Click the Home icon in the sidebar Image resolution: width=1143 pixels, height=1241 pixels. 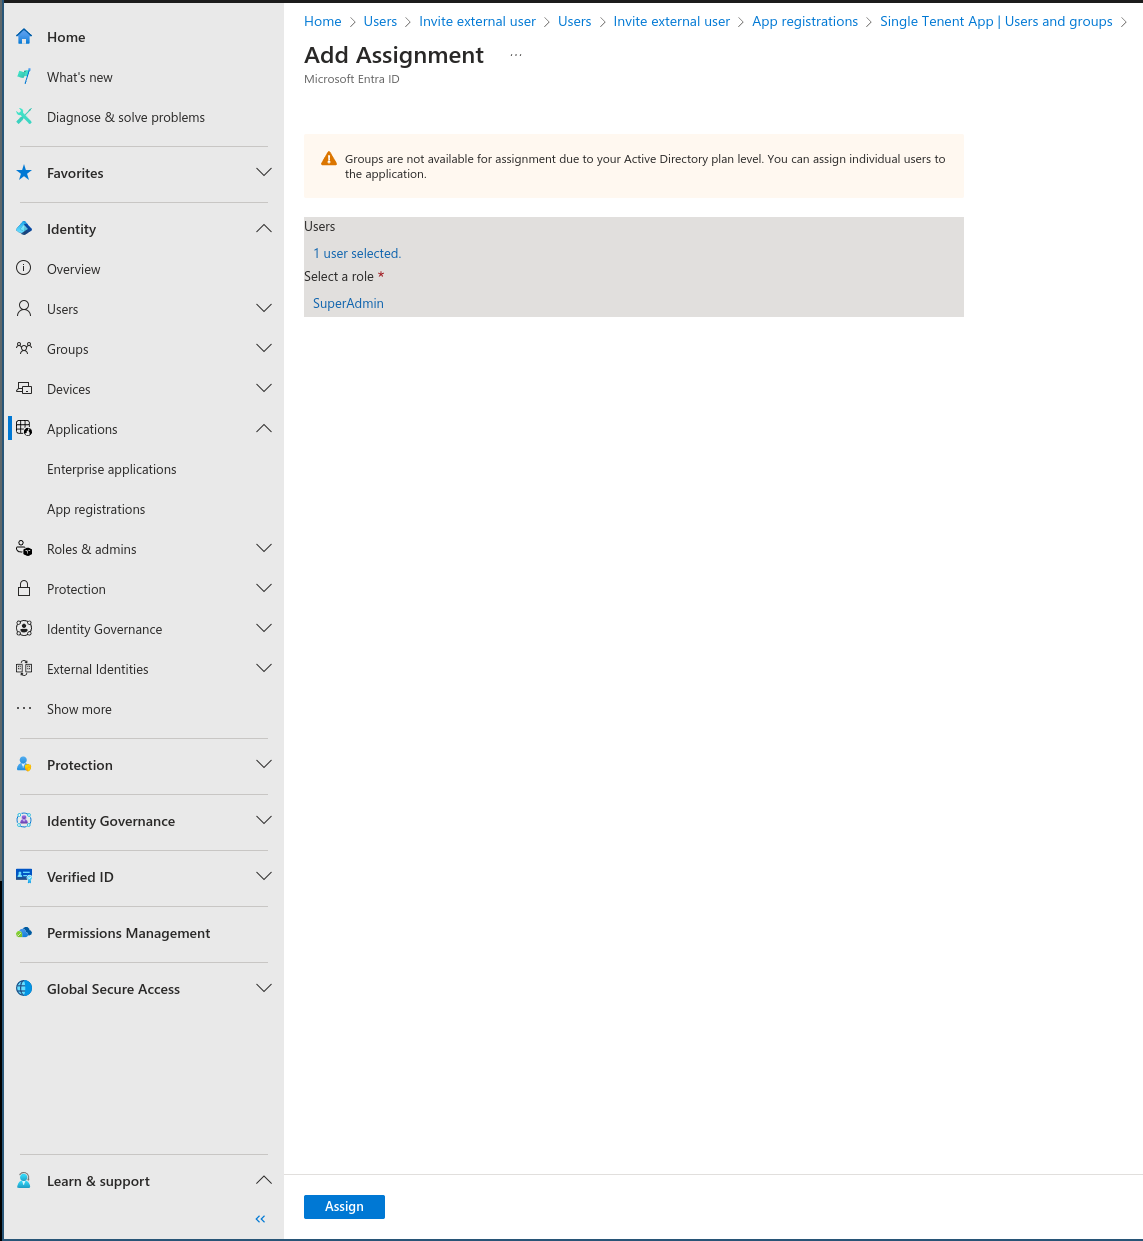pyautogui.click(x=23, y=36)
